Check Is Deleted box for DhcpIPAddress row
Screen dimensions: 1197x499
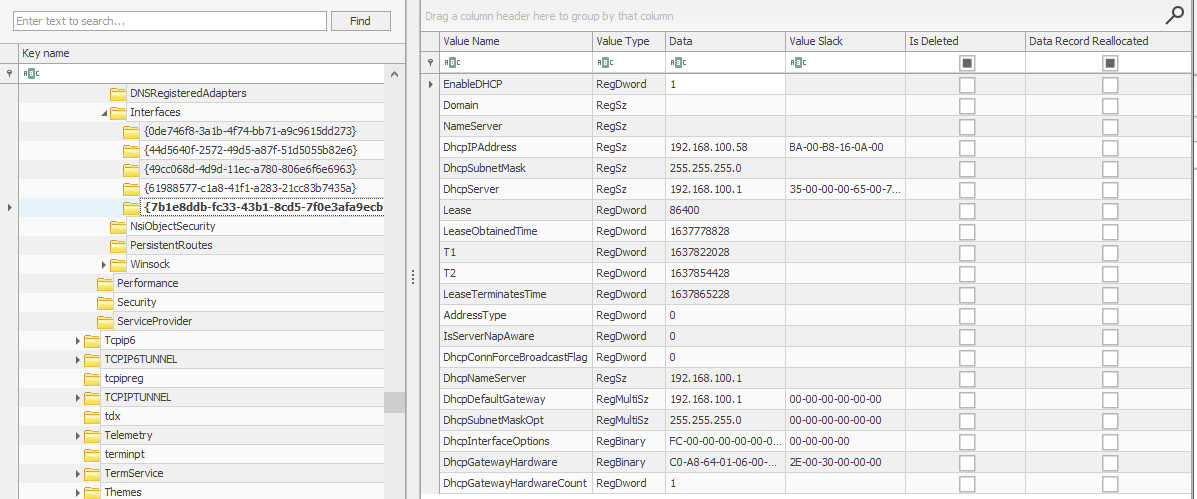tap(966, 147)
